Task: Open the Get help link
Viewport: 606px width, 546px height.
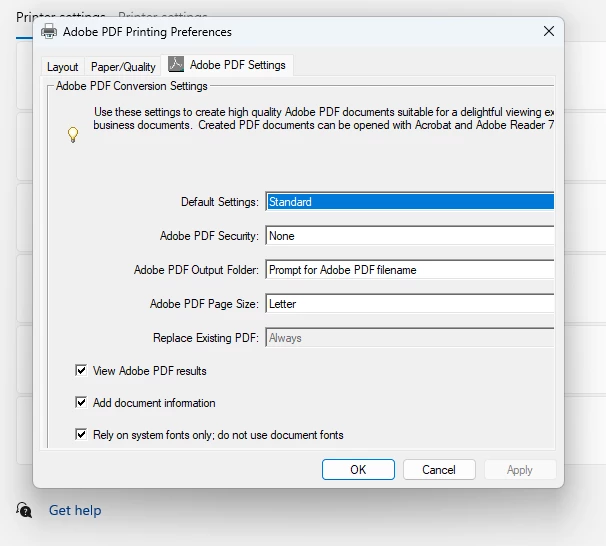Action: (x=75, y=510)
